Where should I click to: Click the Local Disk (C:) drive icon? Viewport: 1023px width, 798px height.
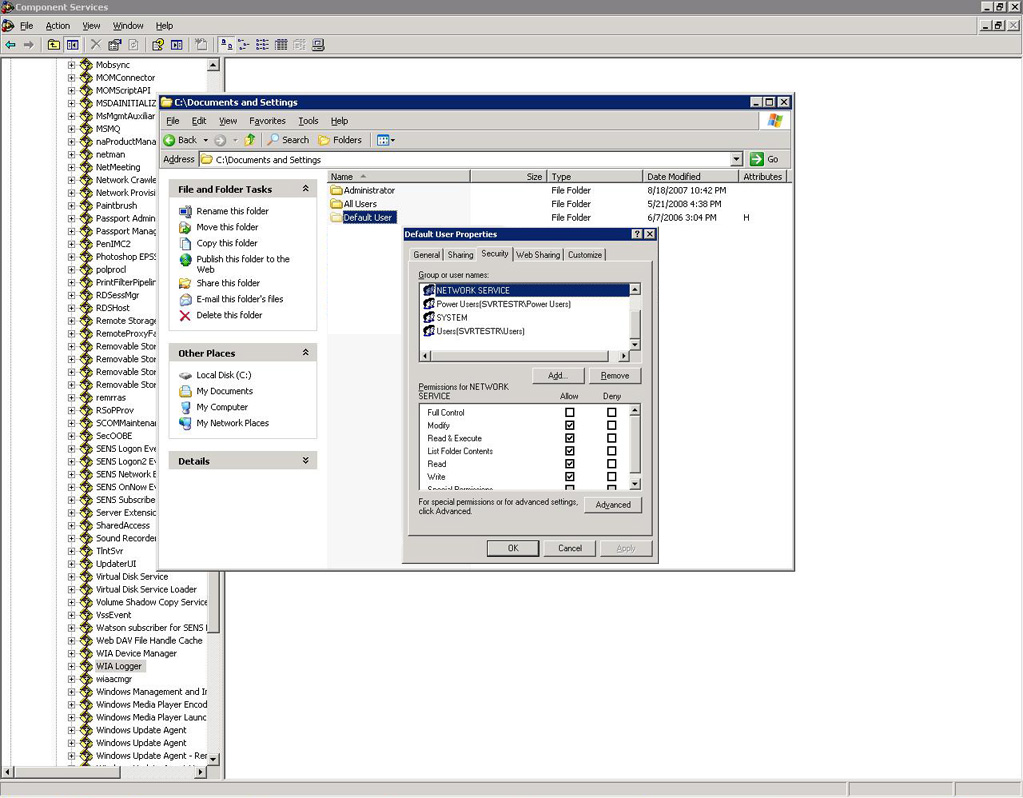[185, 375]
